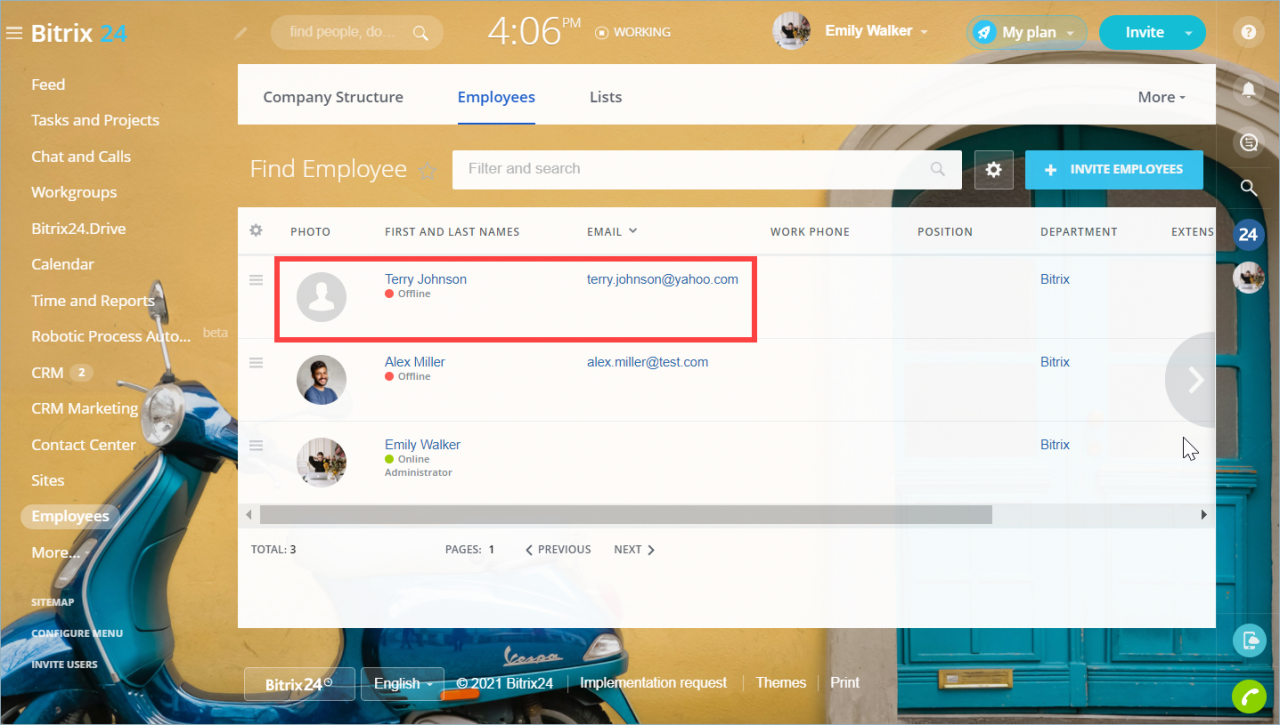Expand Emily Walker user menu in header
This screenshot has width=1280, height=725.
point(924,33)
